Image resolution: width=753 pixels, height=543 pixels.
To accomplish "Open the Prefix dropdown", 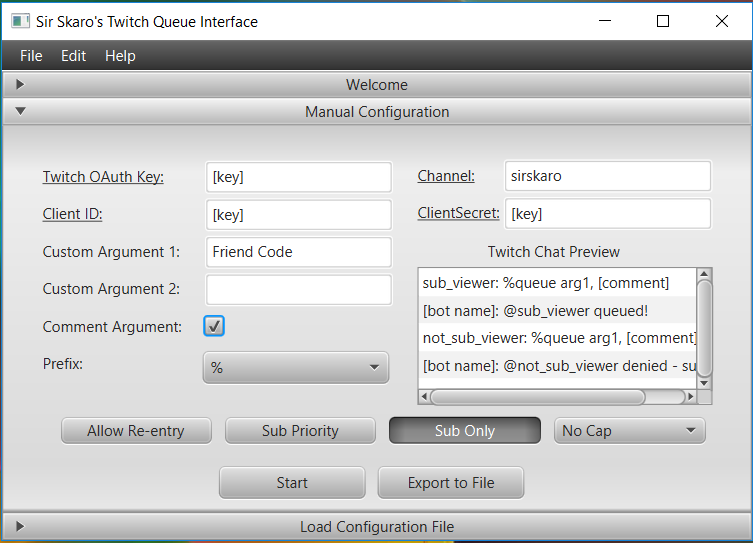I will click(296, 368).
